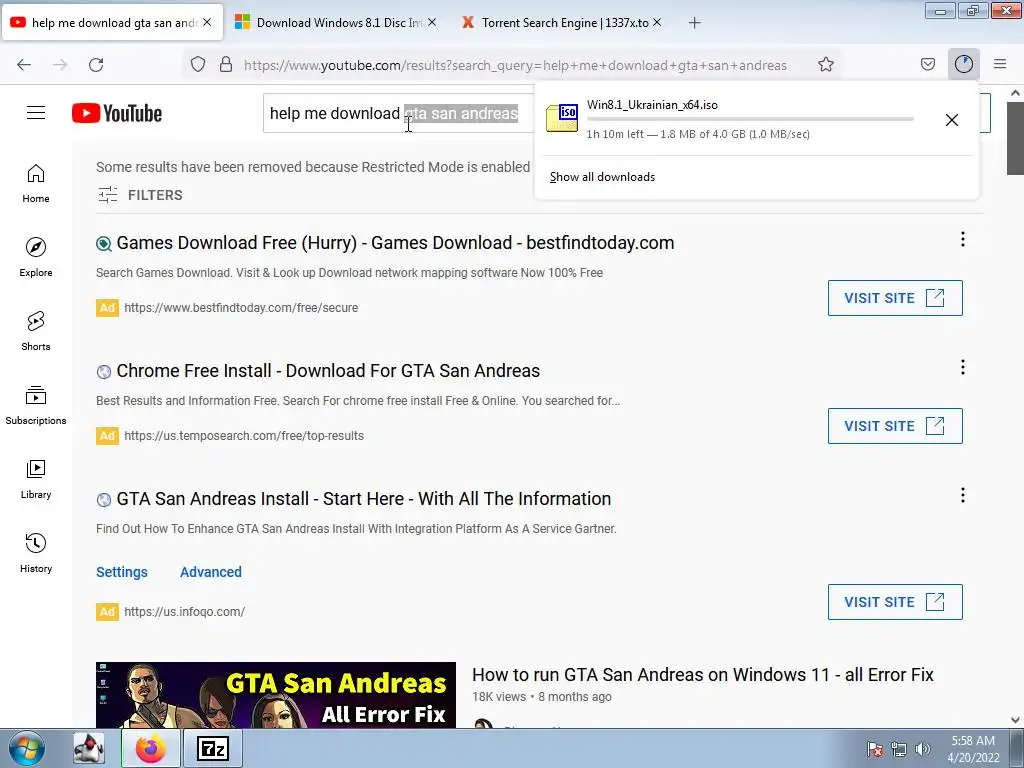Screen dimensions: 1024x768
Task: Click the volume speaker tray icon
Action: [923, 749]
